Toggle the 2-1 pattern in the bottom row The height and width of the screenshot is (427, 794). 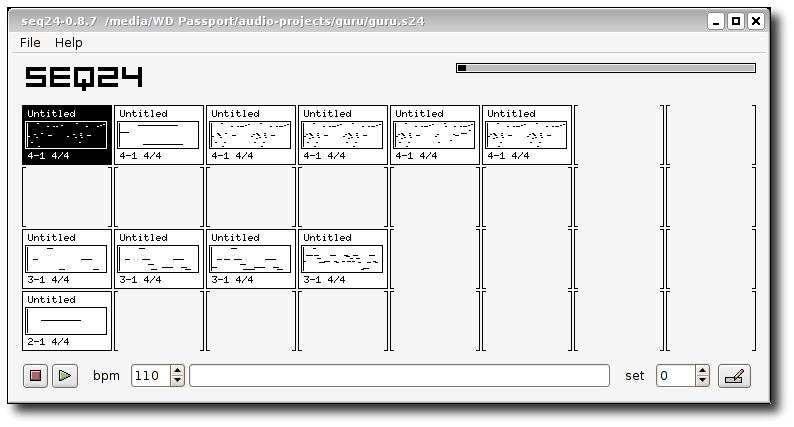(x=67, y=321)
